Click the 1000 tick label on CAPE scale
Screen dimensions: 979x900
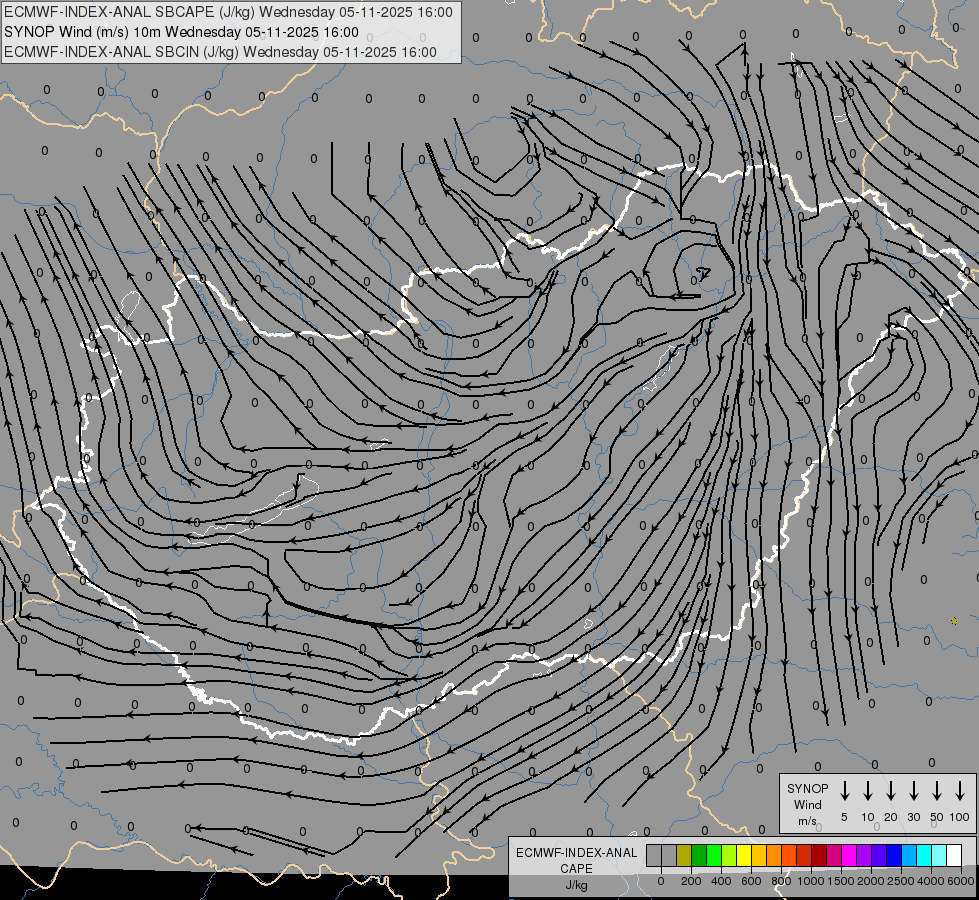[811, 881]
